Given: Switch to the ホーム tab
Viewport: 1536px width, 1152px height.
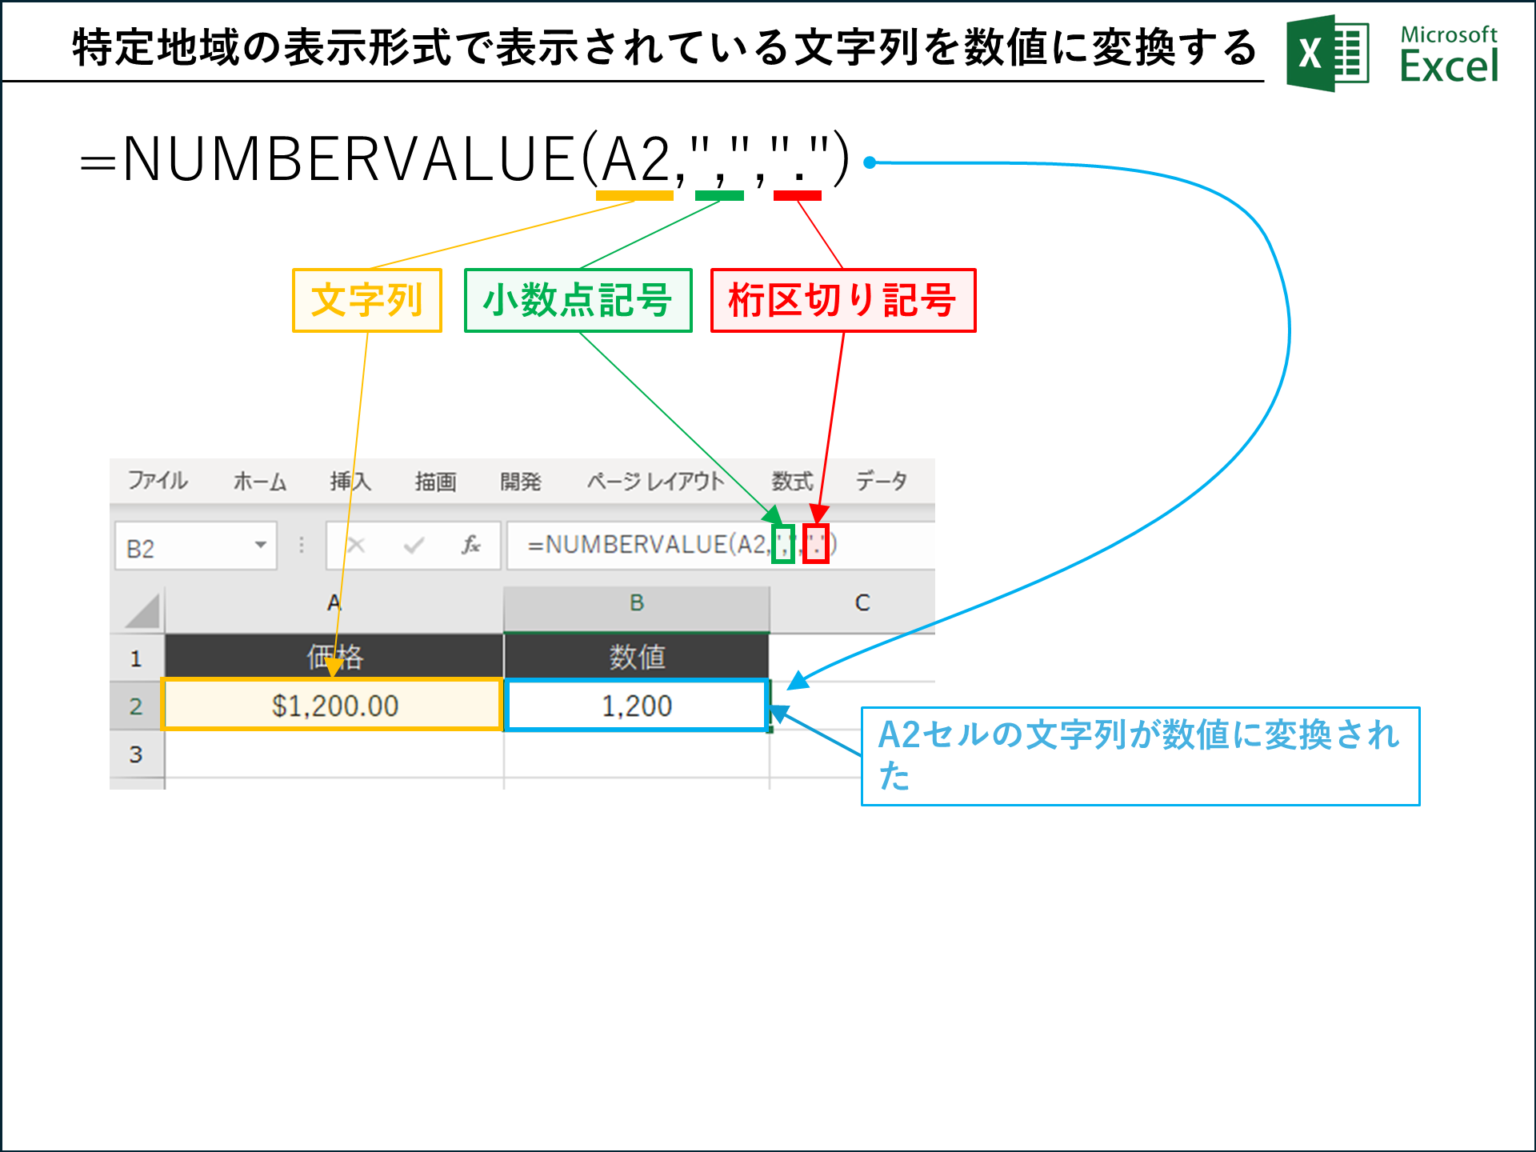Looking at the screenshot, I should coord(260,482).
